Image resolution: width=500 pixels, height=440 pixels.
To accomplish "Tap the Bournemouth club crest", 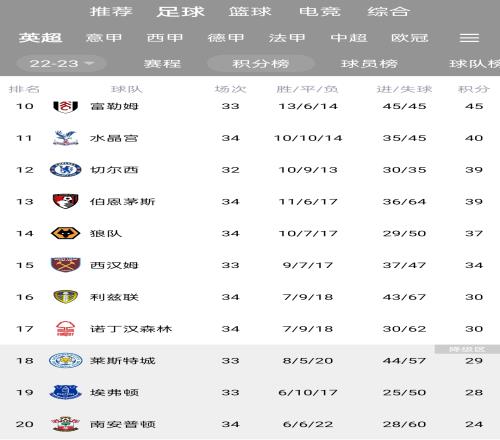I will click(65, 201).
